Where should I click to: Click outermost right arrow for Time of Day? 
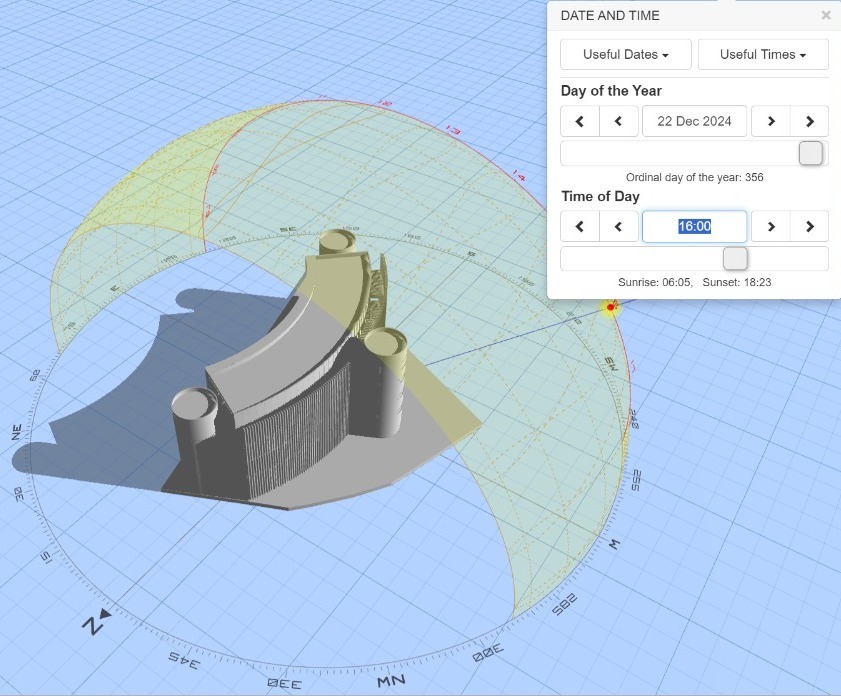[809, 226]
